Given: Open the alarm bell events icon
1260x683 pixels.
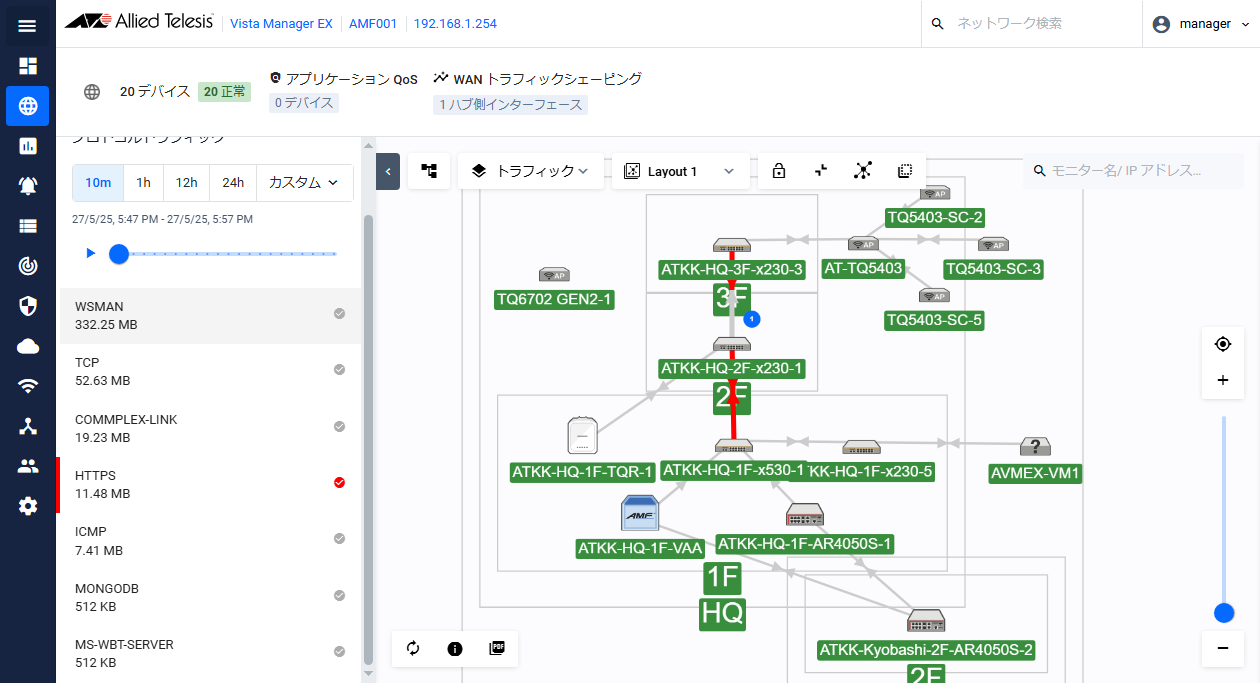Looking at the screenshot, I should [27, 186].
